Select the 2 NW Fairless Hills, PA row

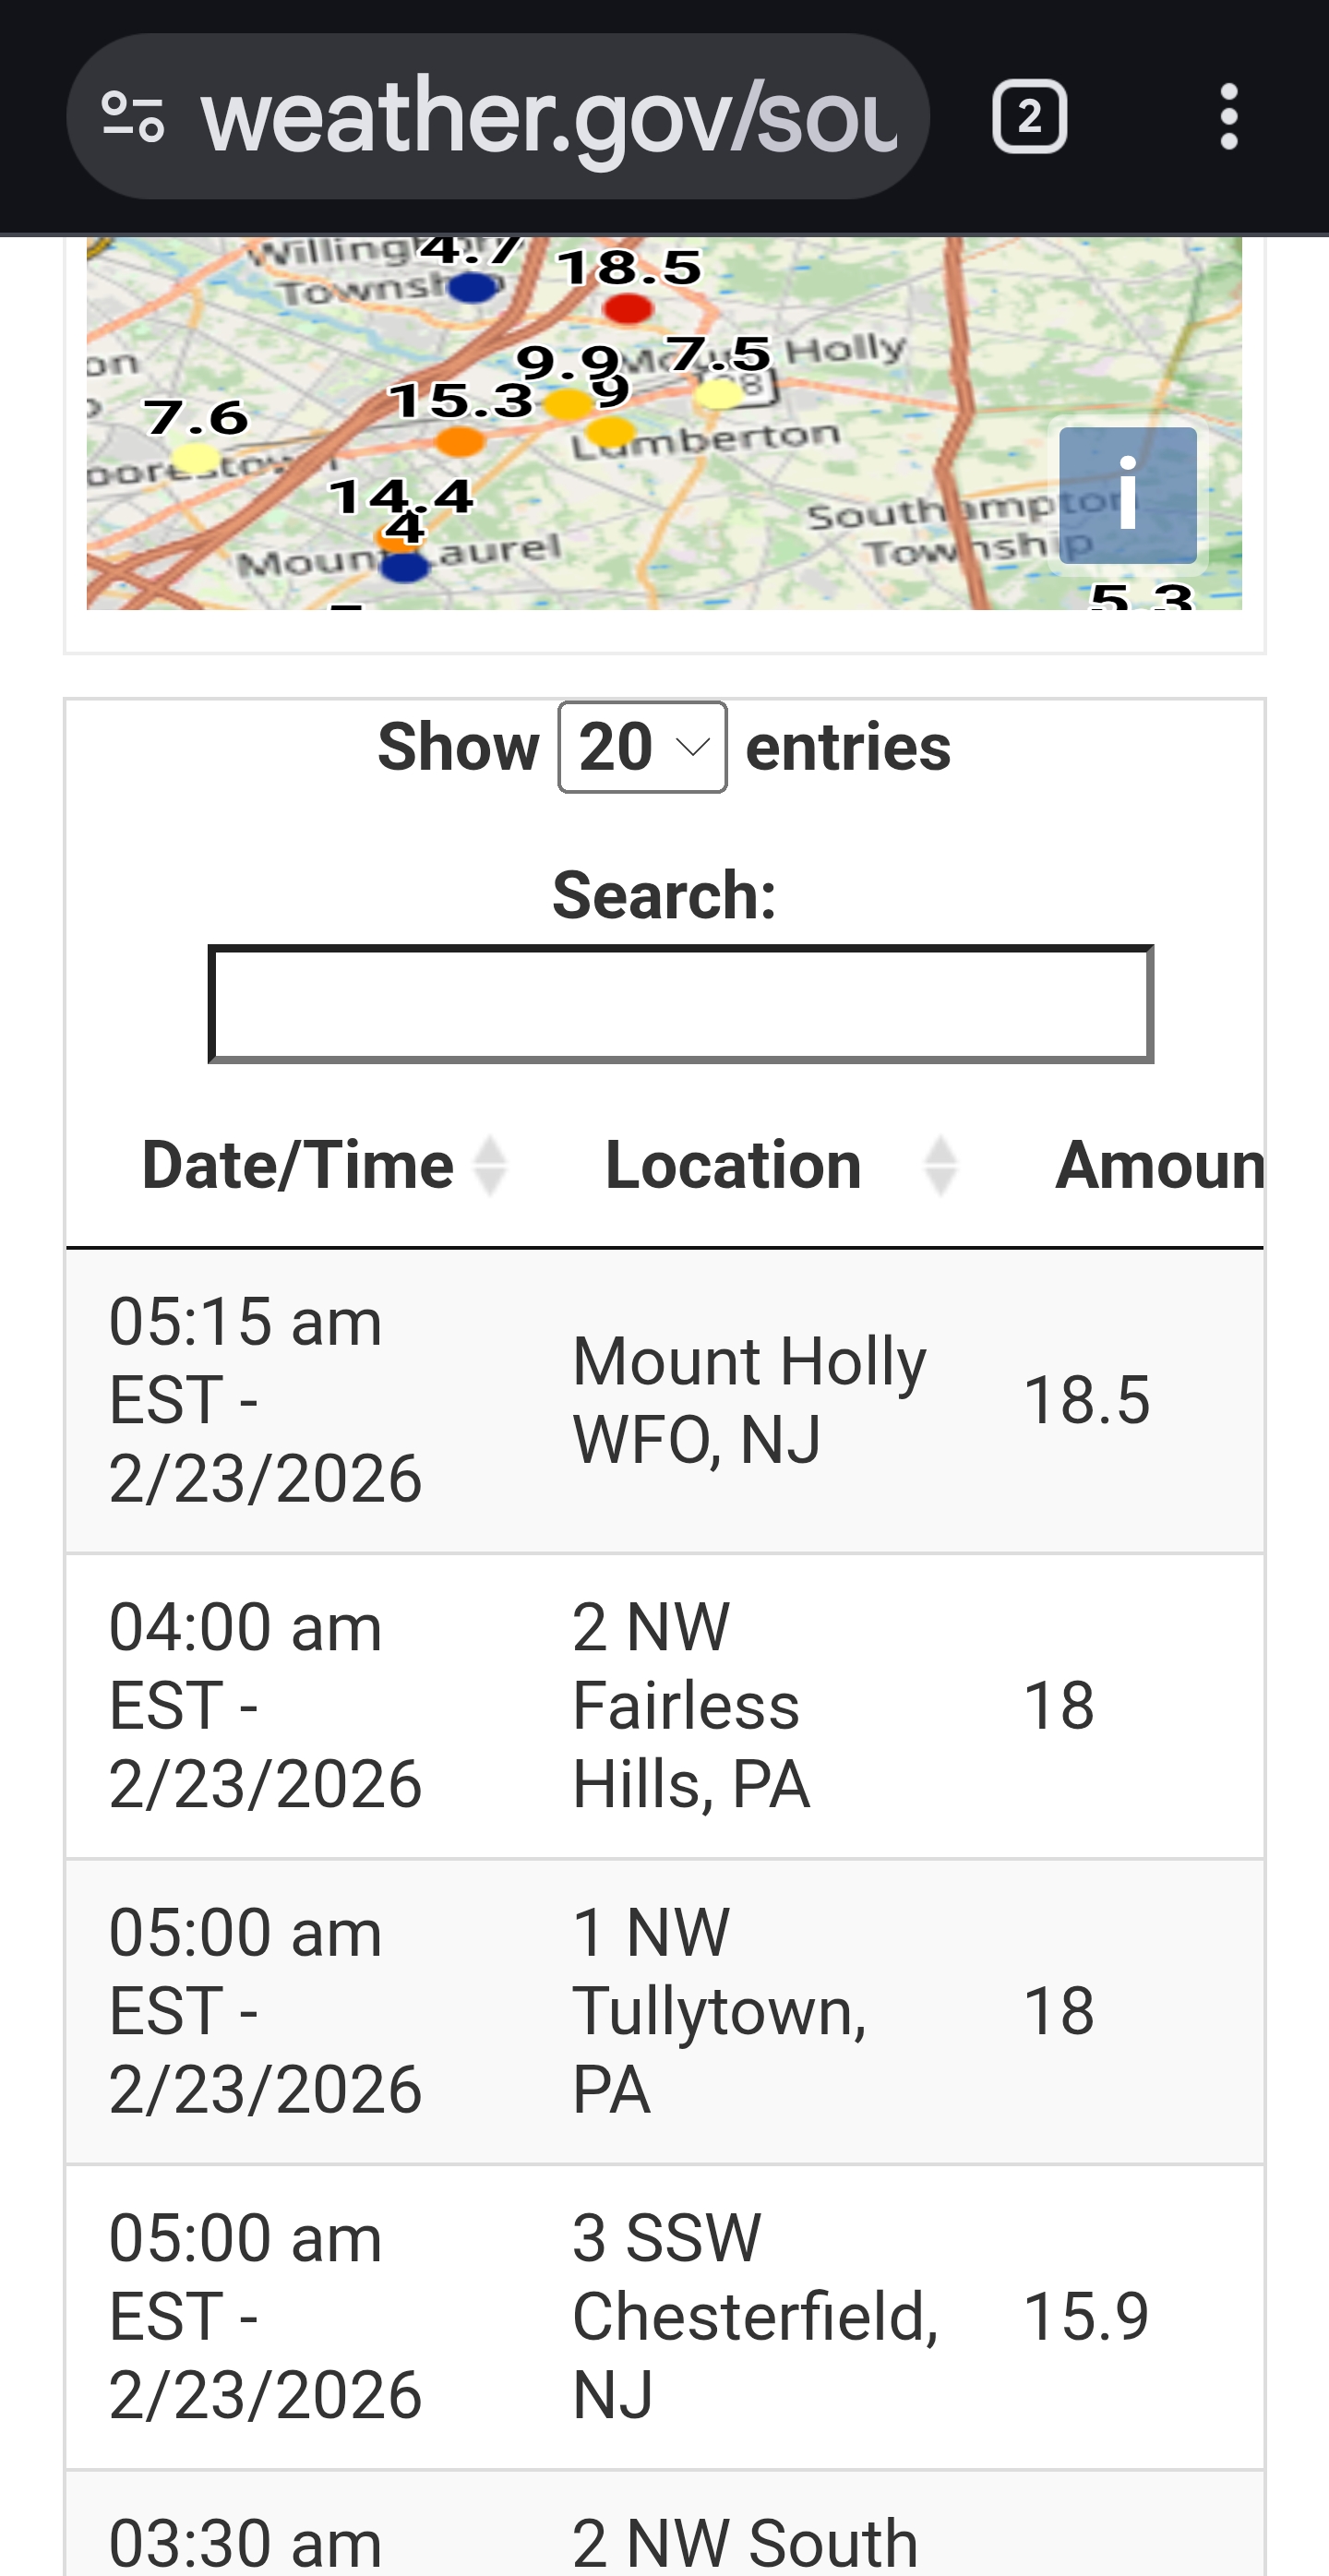(664, 1706)
